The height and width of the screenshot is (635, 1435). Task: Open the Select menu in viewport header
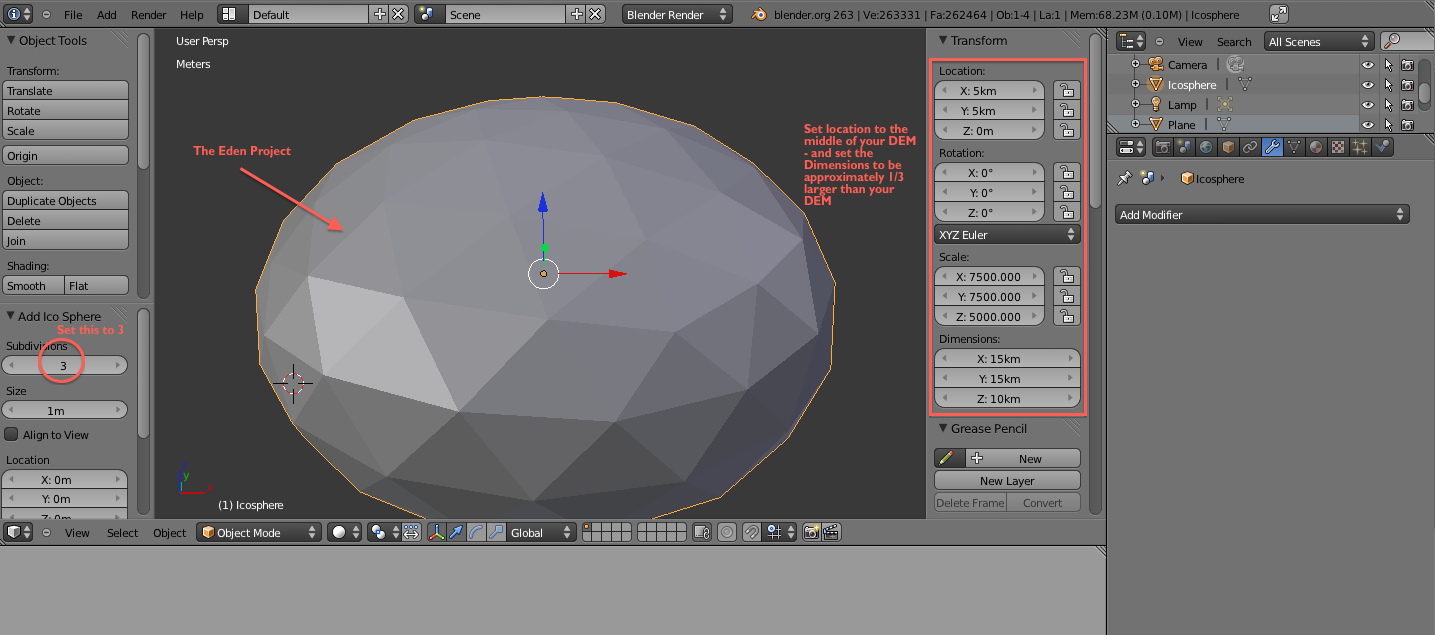click(122, 533)
